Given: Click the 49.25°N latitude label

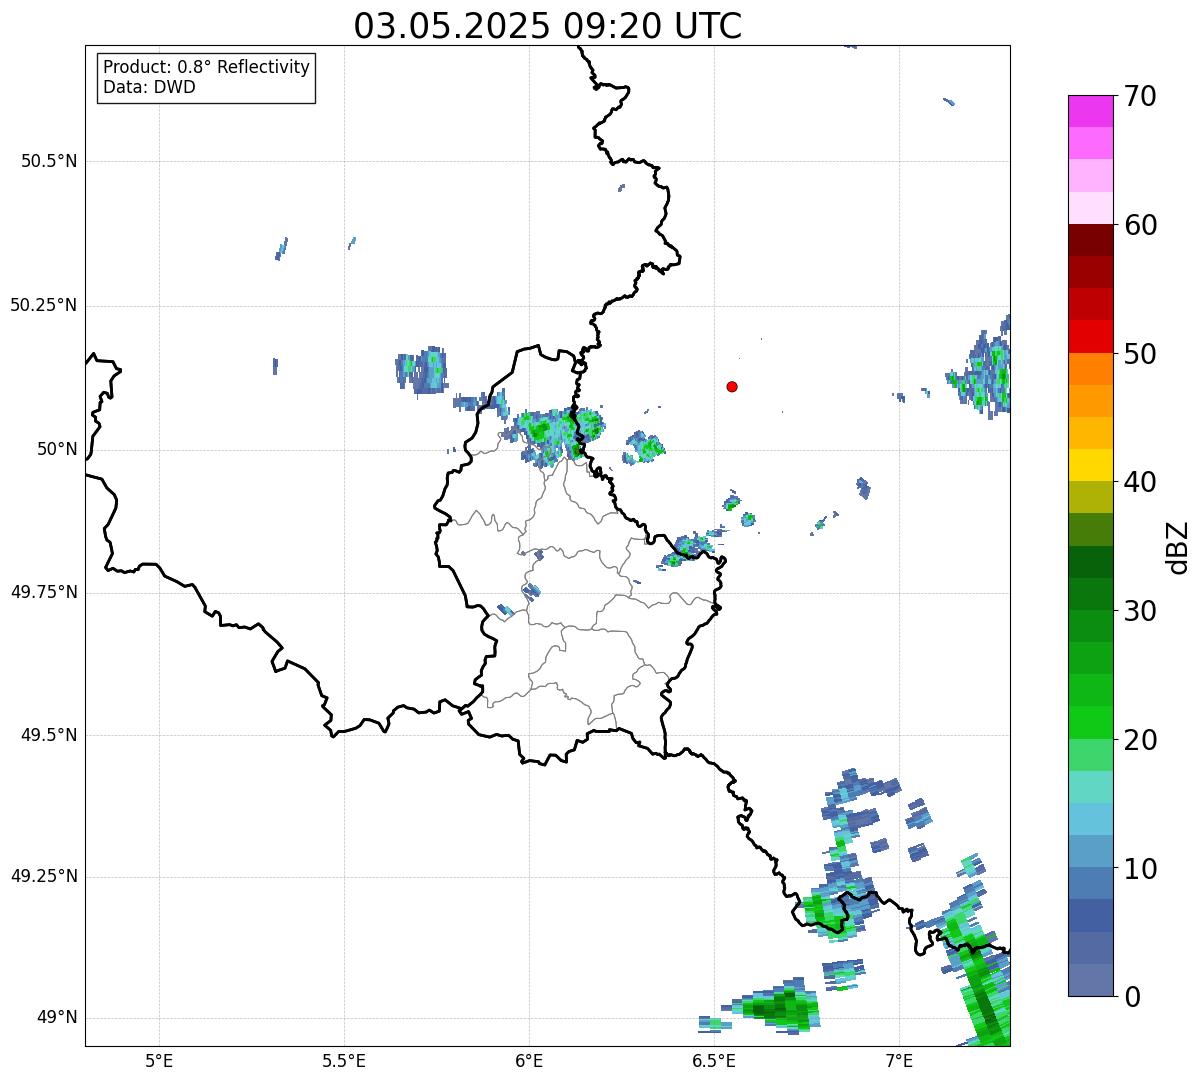Looking at the screenshot, I should [x=44, y=877].
